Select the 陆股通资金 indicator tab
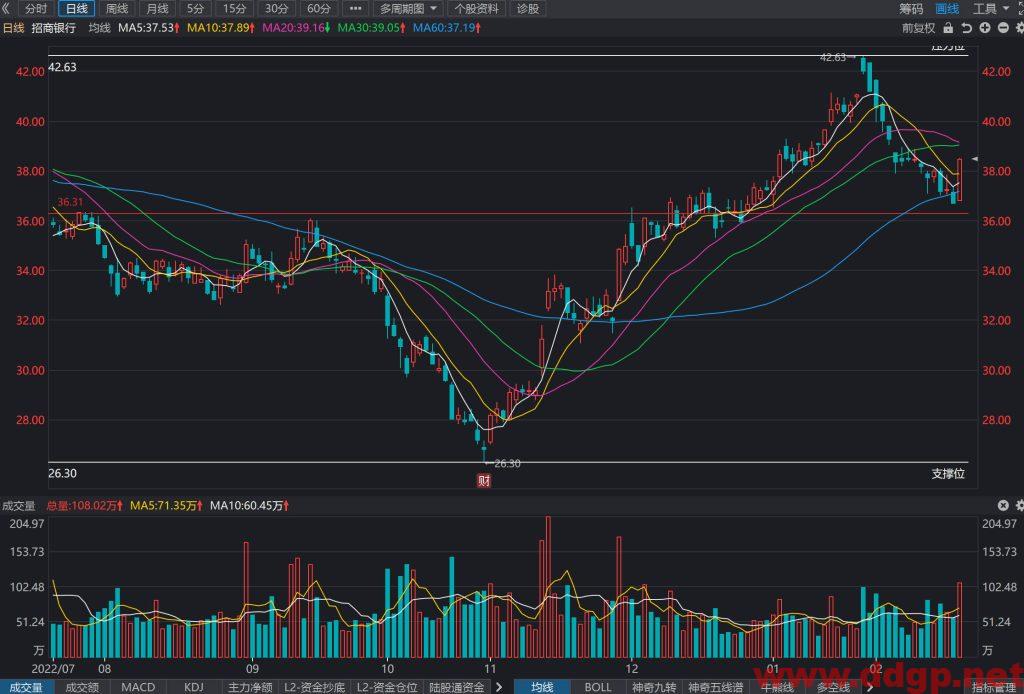 coord(456,687)
